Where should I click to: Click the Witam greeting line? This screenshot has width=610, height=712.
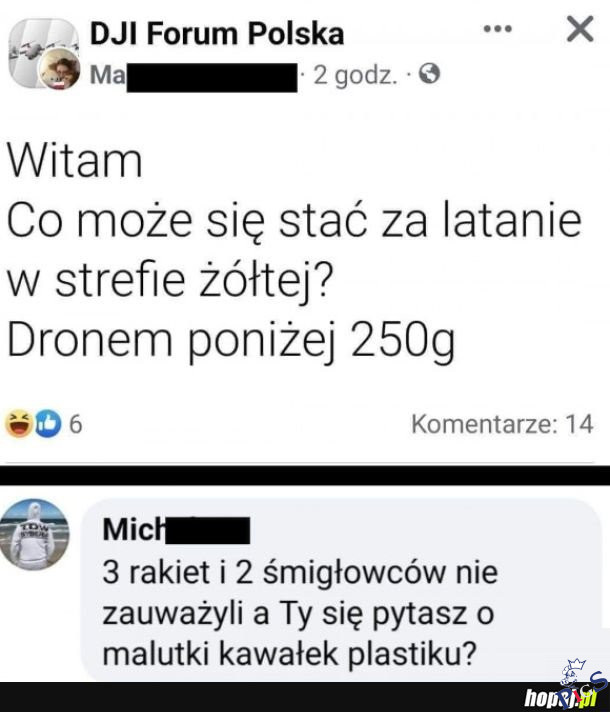(74, 161)
